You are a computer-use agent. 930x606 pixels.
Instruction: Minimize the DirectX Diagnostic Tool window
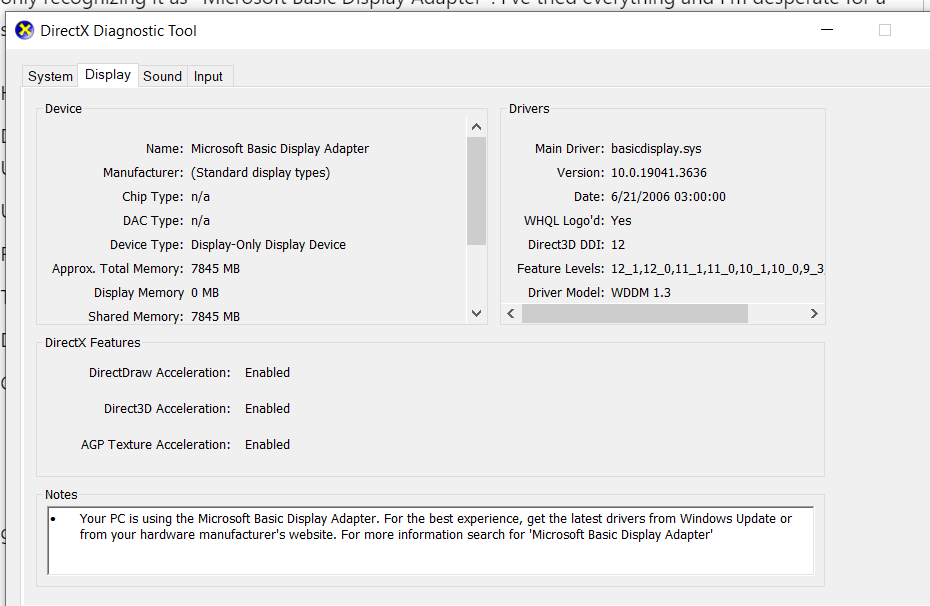(827, 30)
